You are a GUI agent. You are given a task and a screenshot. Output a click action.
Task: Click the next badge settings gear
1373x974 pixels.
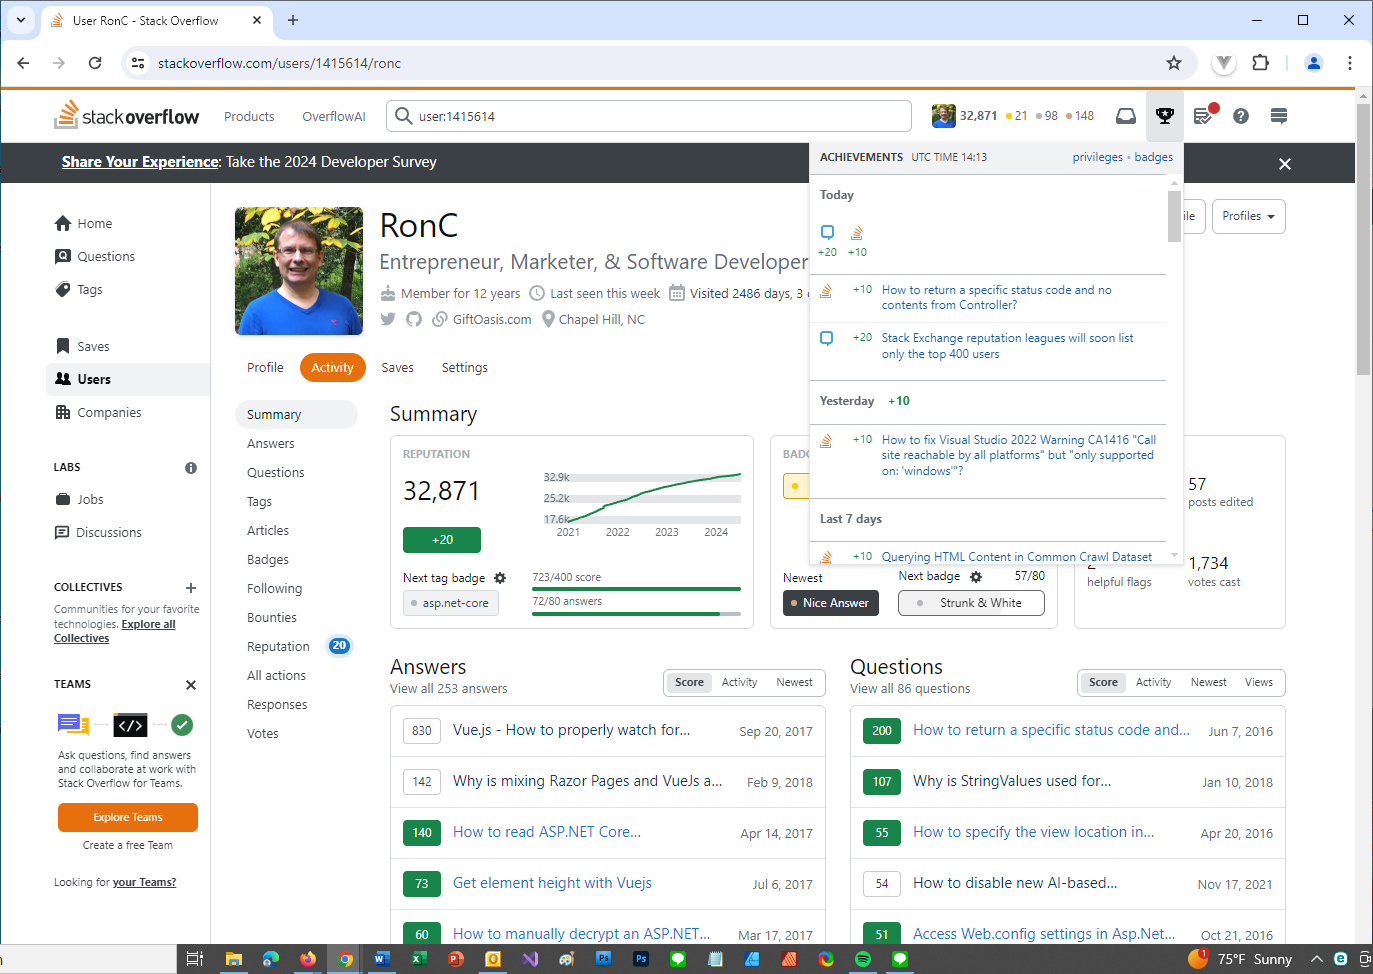click(976, 577)
